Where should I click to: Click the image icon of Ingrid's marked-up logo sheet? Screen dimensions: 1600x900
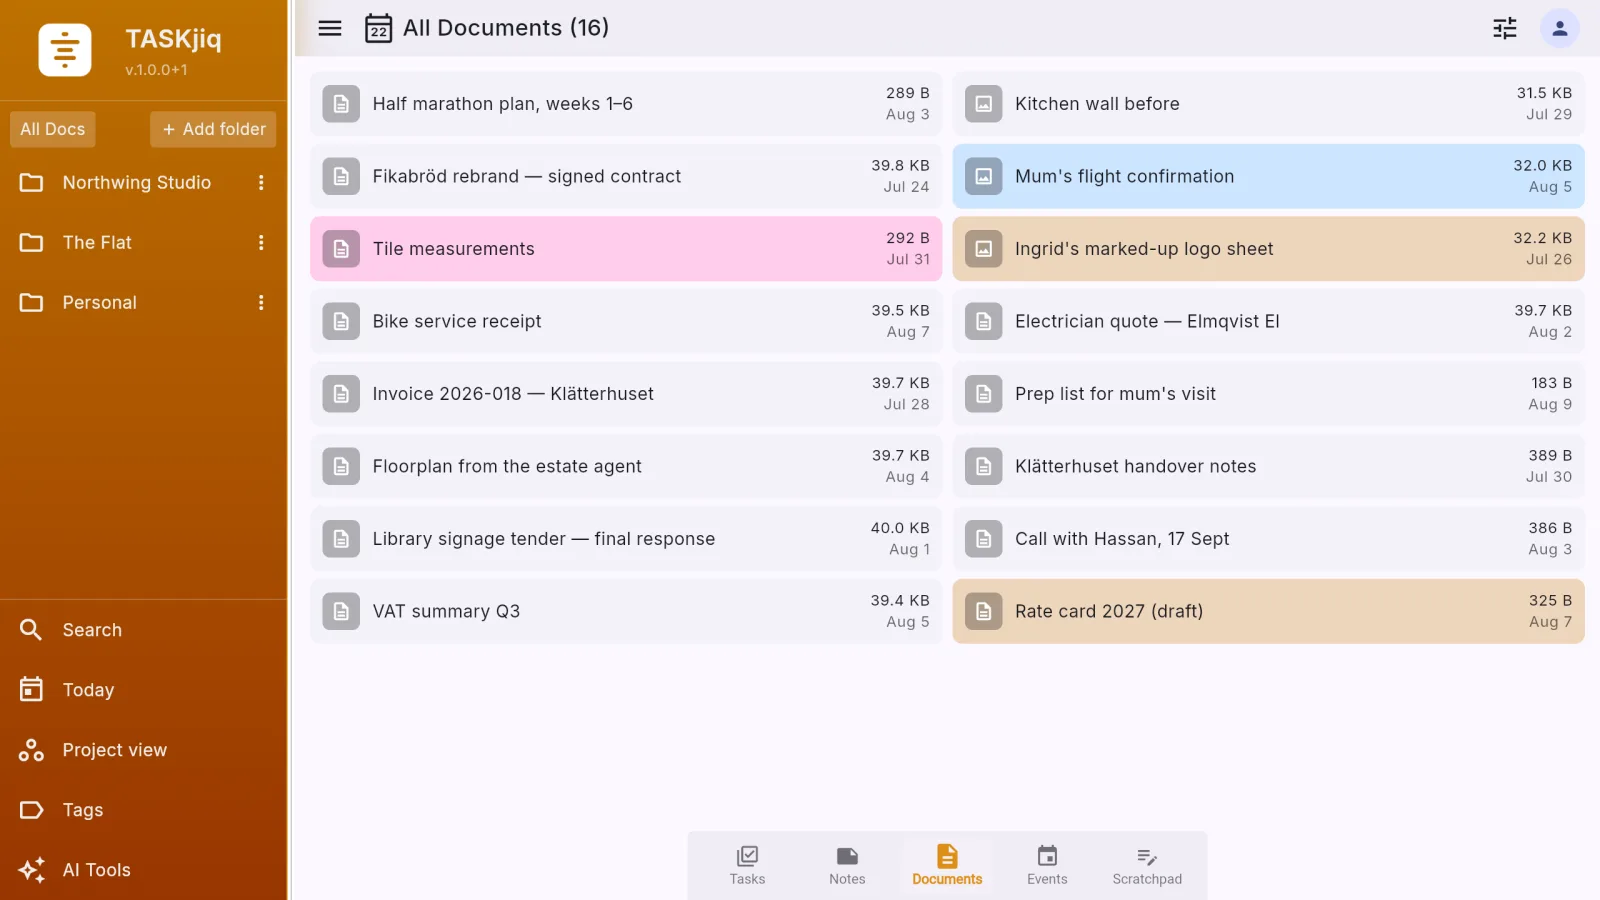click(984, 249)
